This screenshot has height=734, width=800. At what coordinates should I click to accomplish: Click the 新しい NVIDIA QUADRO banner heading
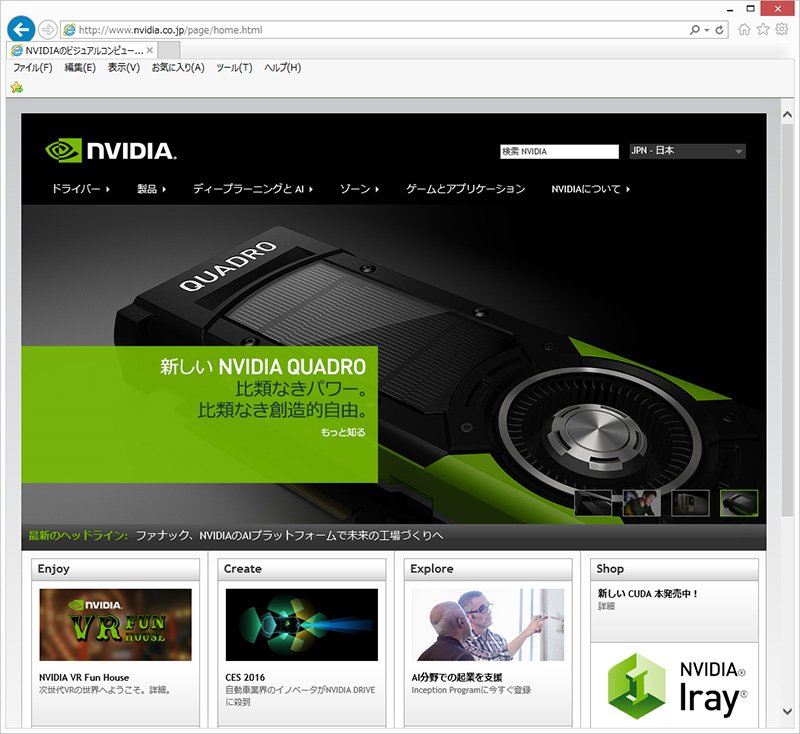click(x=263, y=367)
